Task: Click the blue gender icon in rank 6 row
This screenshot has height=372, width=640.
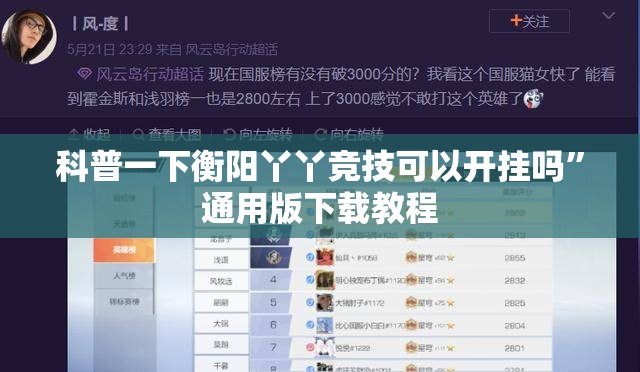Action: (x=310, y=325)
